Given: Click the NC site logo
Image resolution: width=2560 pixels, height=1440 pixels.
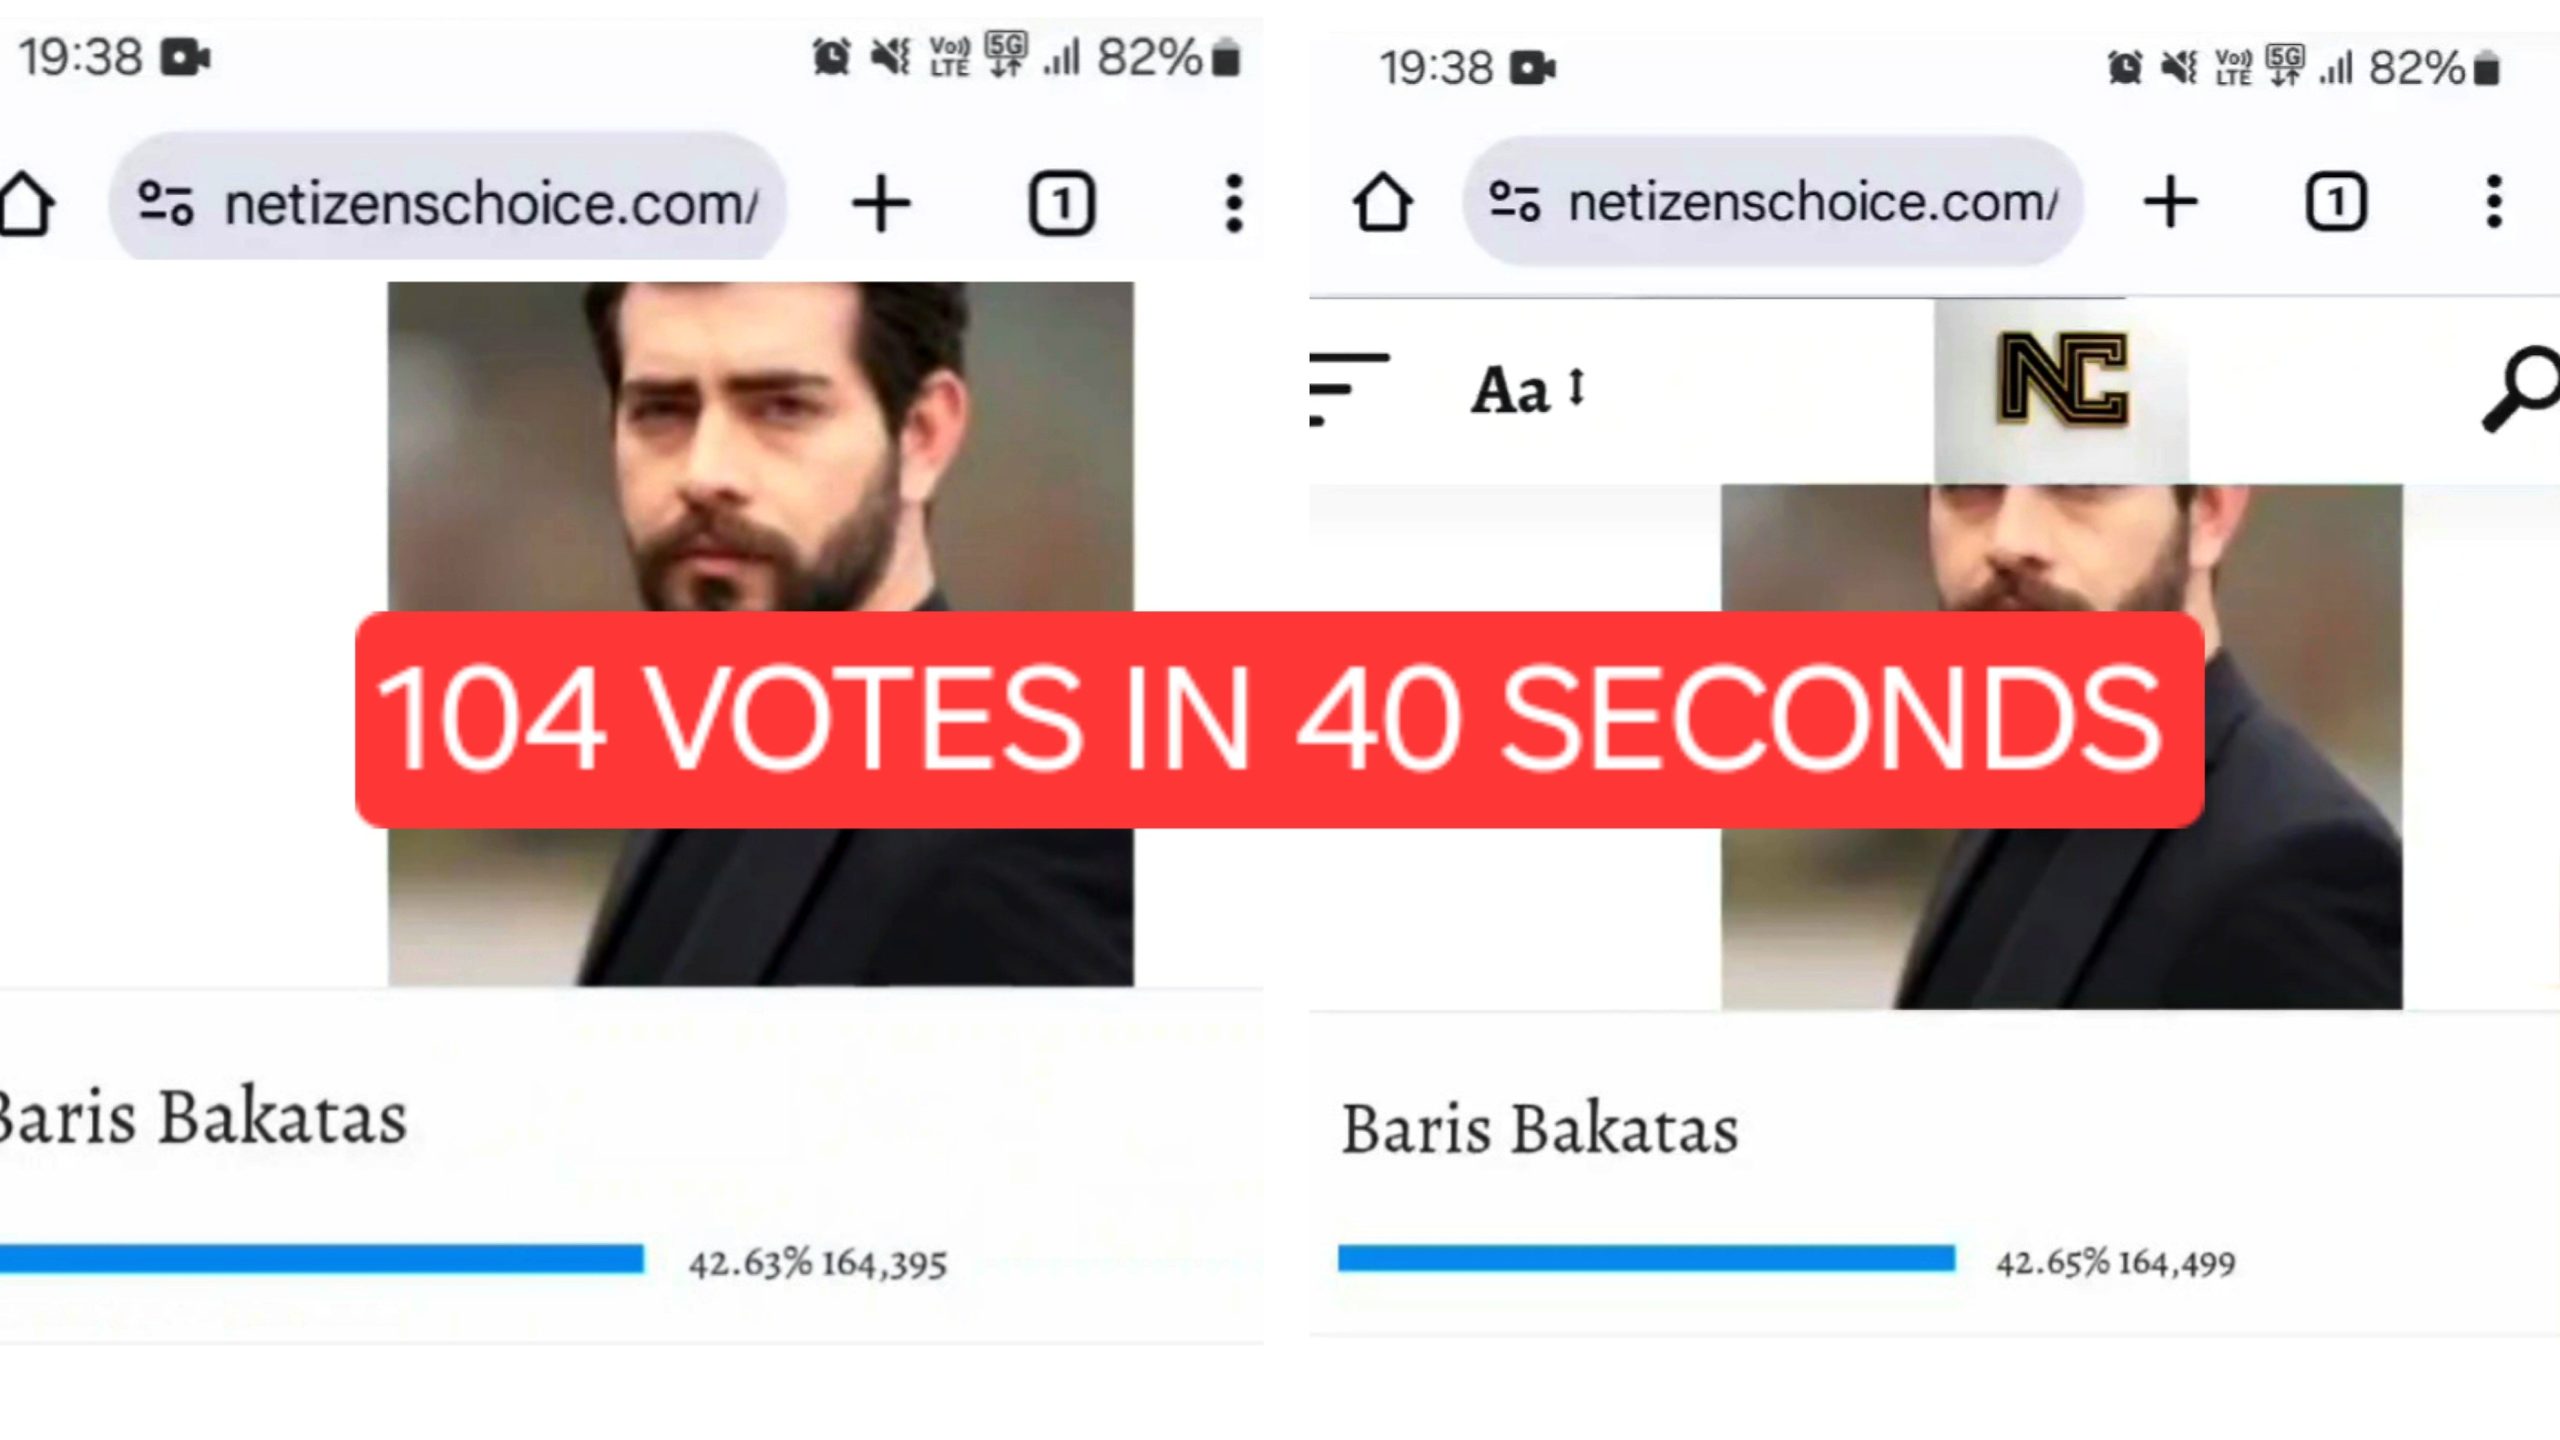Looking at the screenshot, I should 2062,380.
